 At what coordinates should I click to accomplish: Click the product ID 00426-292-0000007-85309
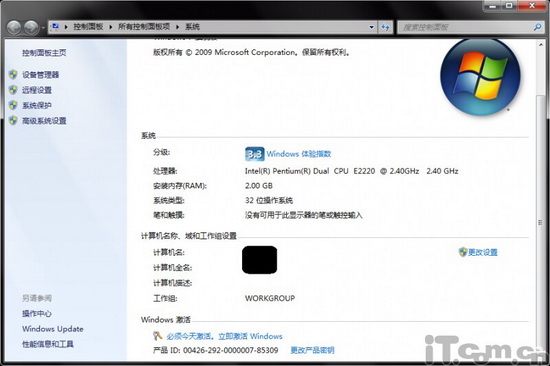coord(231,350)
